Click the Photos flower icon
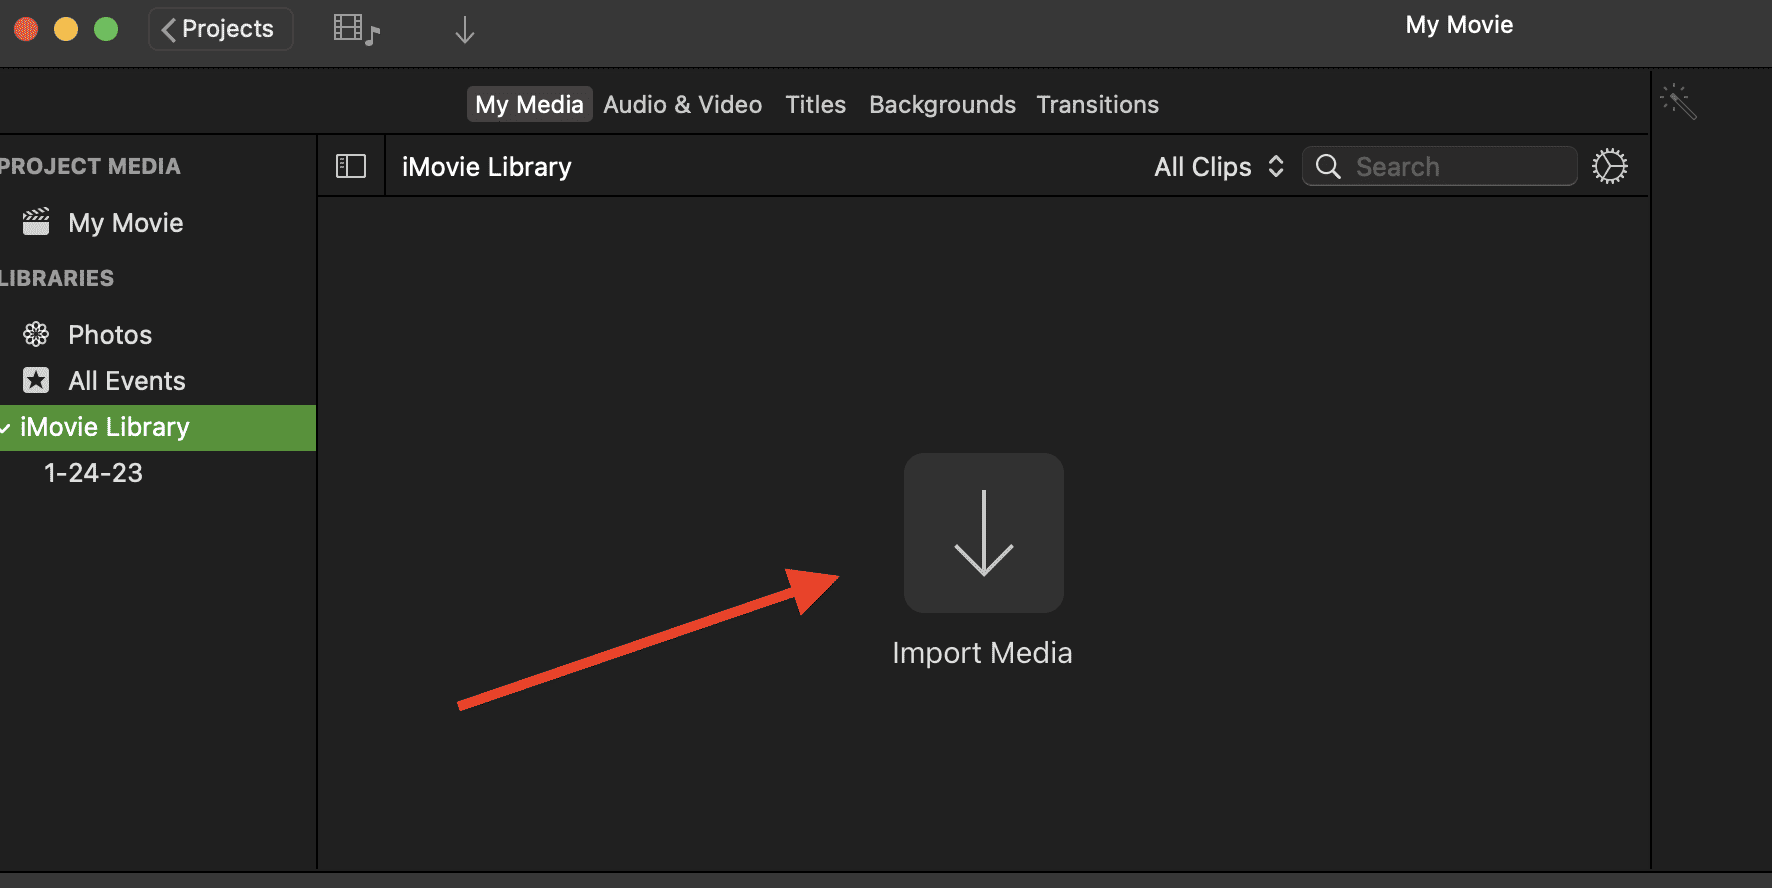The height and width of the screenshot is (888, 1772). coord(36,334)
